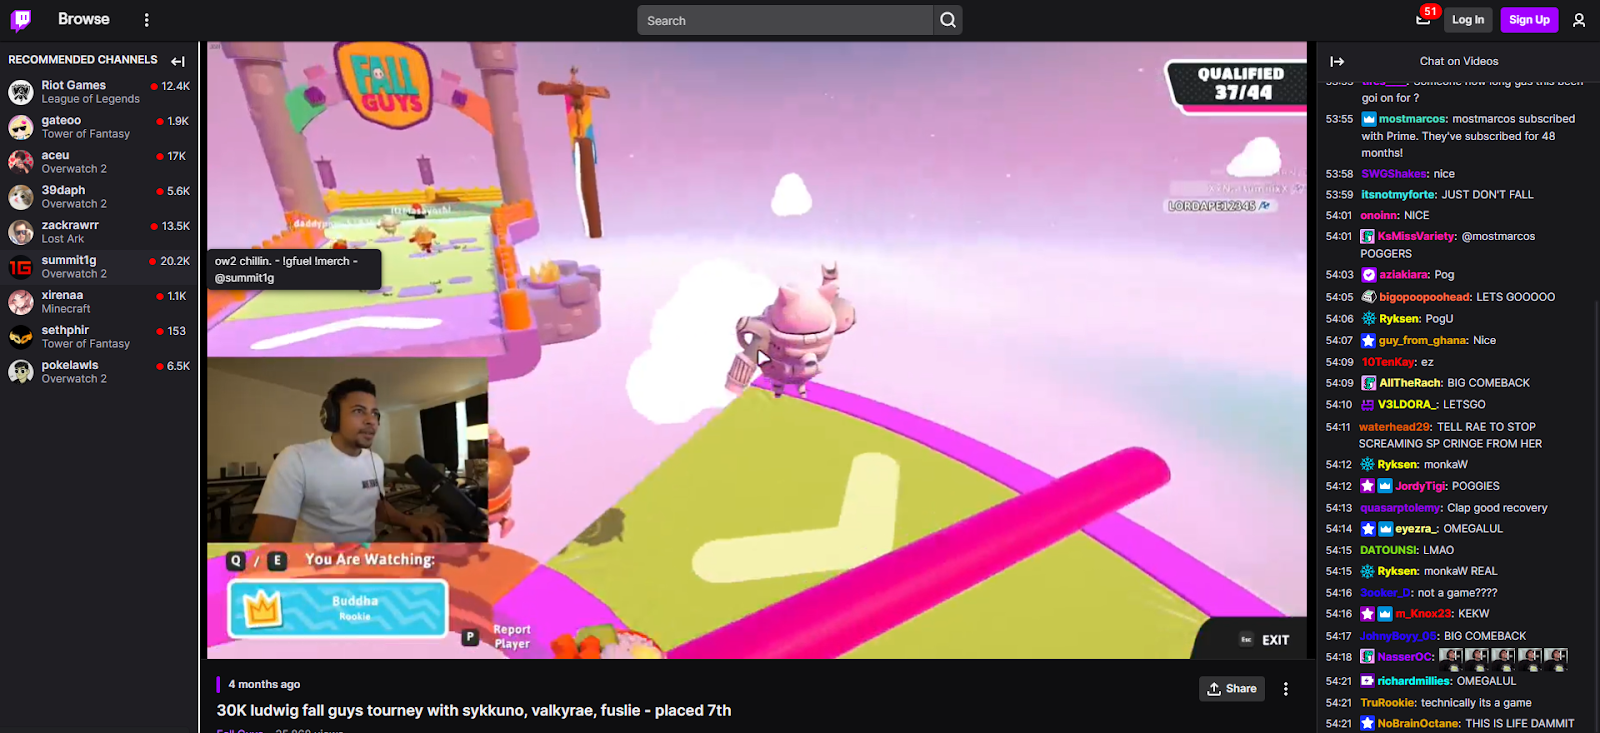Image resolution: width=1600 pixels, height=733 pixels.
Task: Click gateoo avatar icon
Action: point(21,127)
